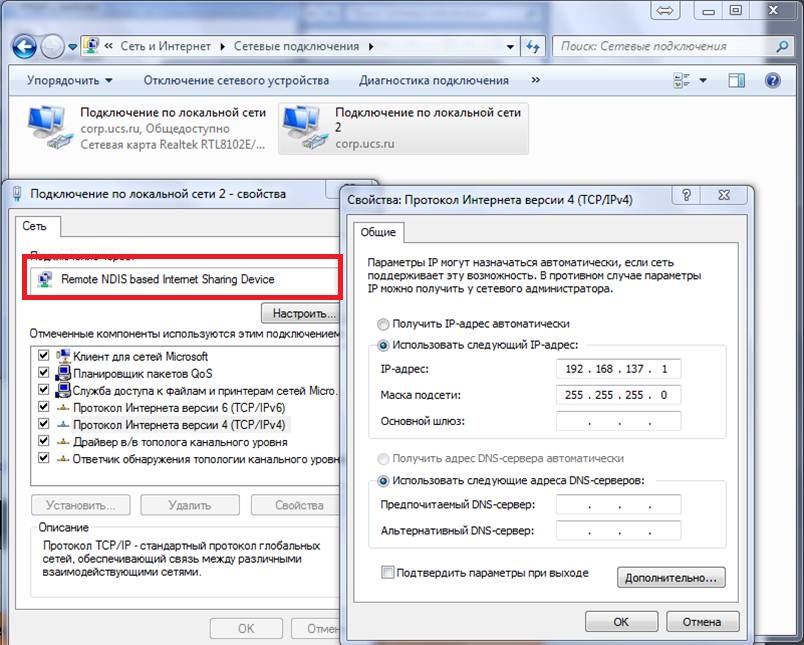
Task: Click Отмена in IPv4 properties dialog
Action: point(702,621)
